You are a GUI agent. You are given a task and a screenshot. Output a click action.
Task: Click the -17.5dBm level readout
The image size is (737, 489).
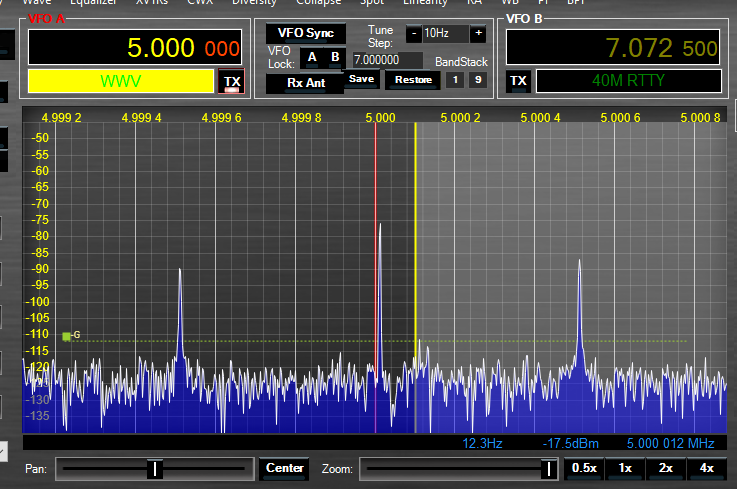(x=571, y=443)
